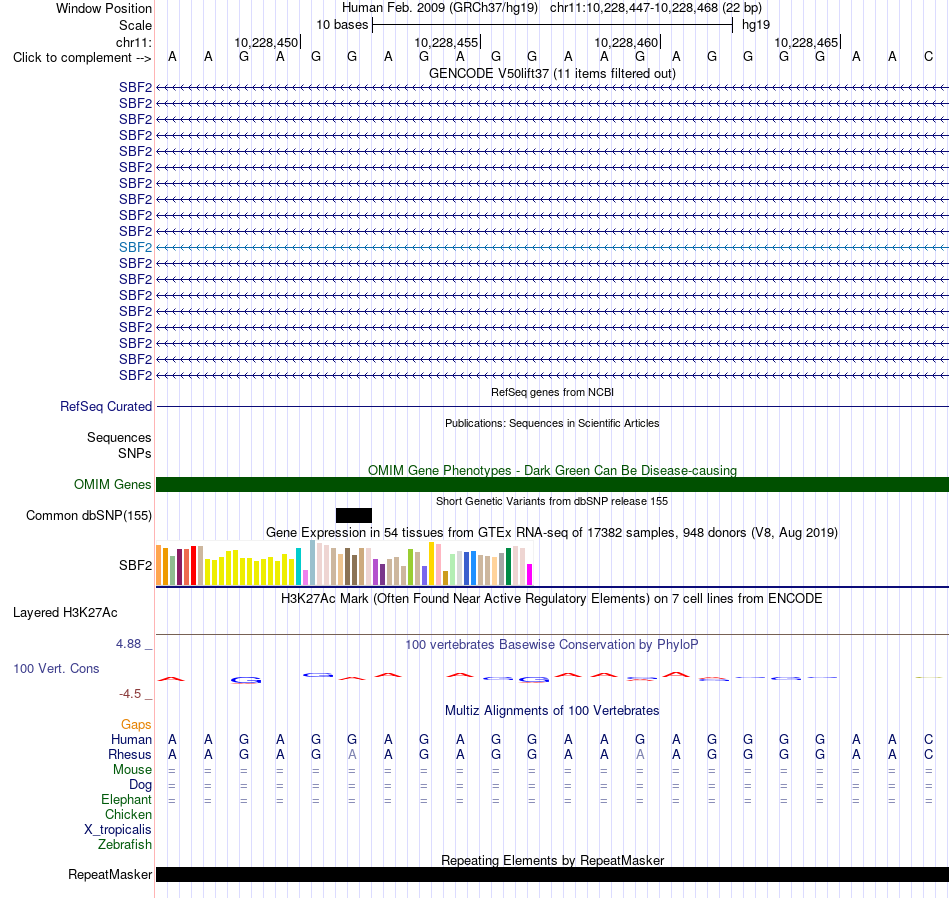Open Short Genetic Variants from dbSNP title
Image resolution: width=950 pixels, height=898 pixels.
(x=552, y=501)
